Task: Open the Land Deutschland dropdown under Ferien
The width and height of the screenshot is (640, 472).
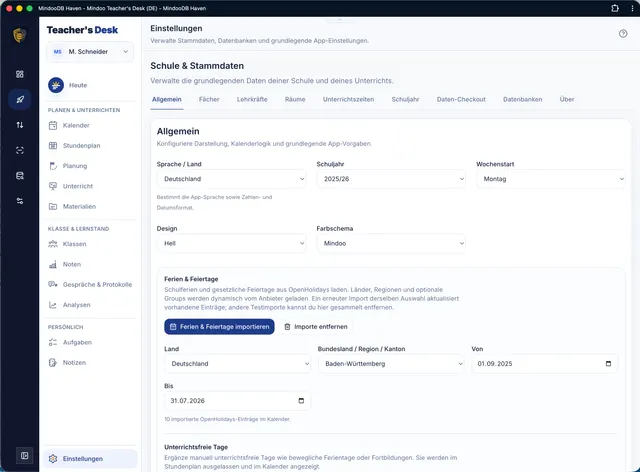Action: tap(238, 364)
